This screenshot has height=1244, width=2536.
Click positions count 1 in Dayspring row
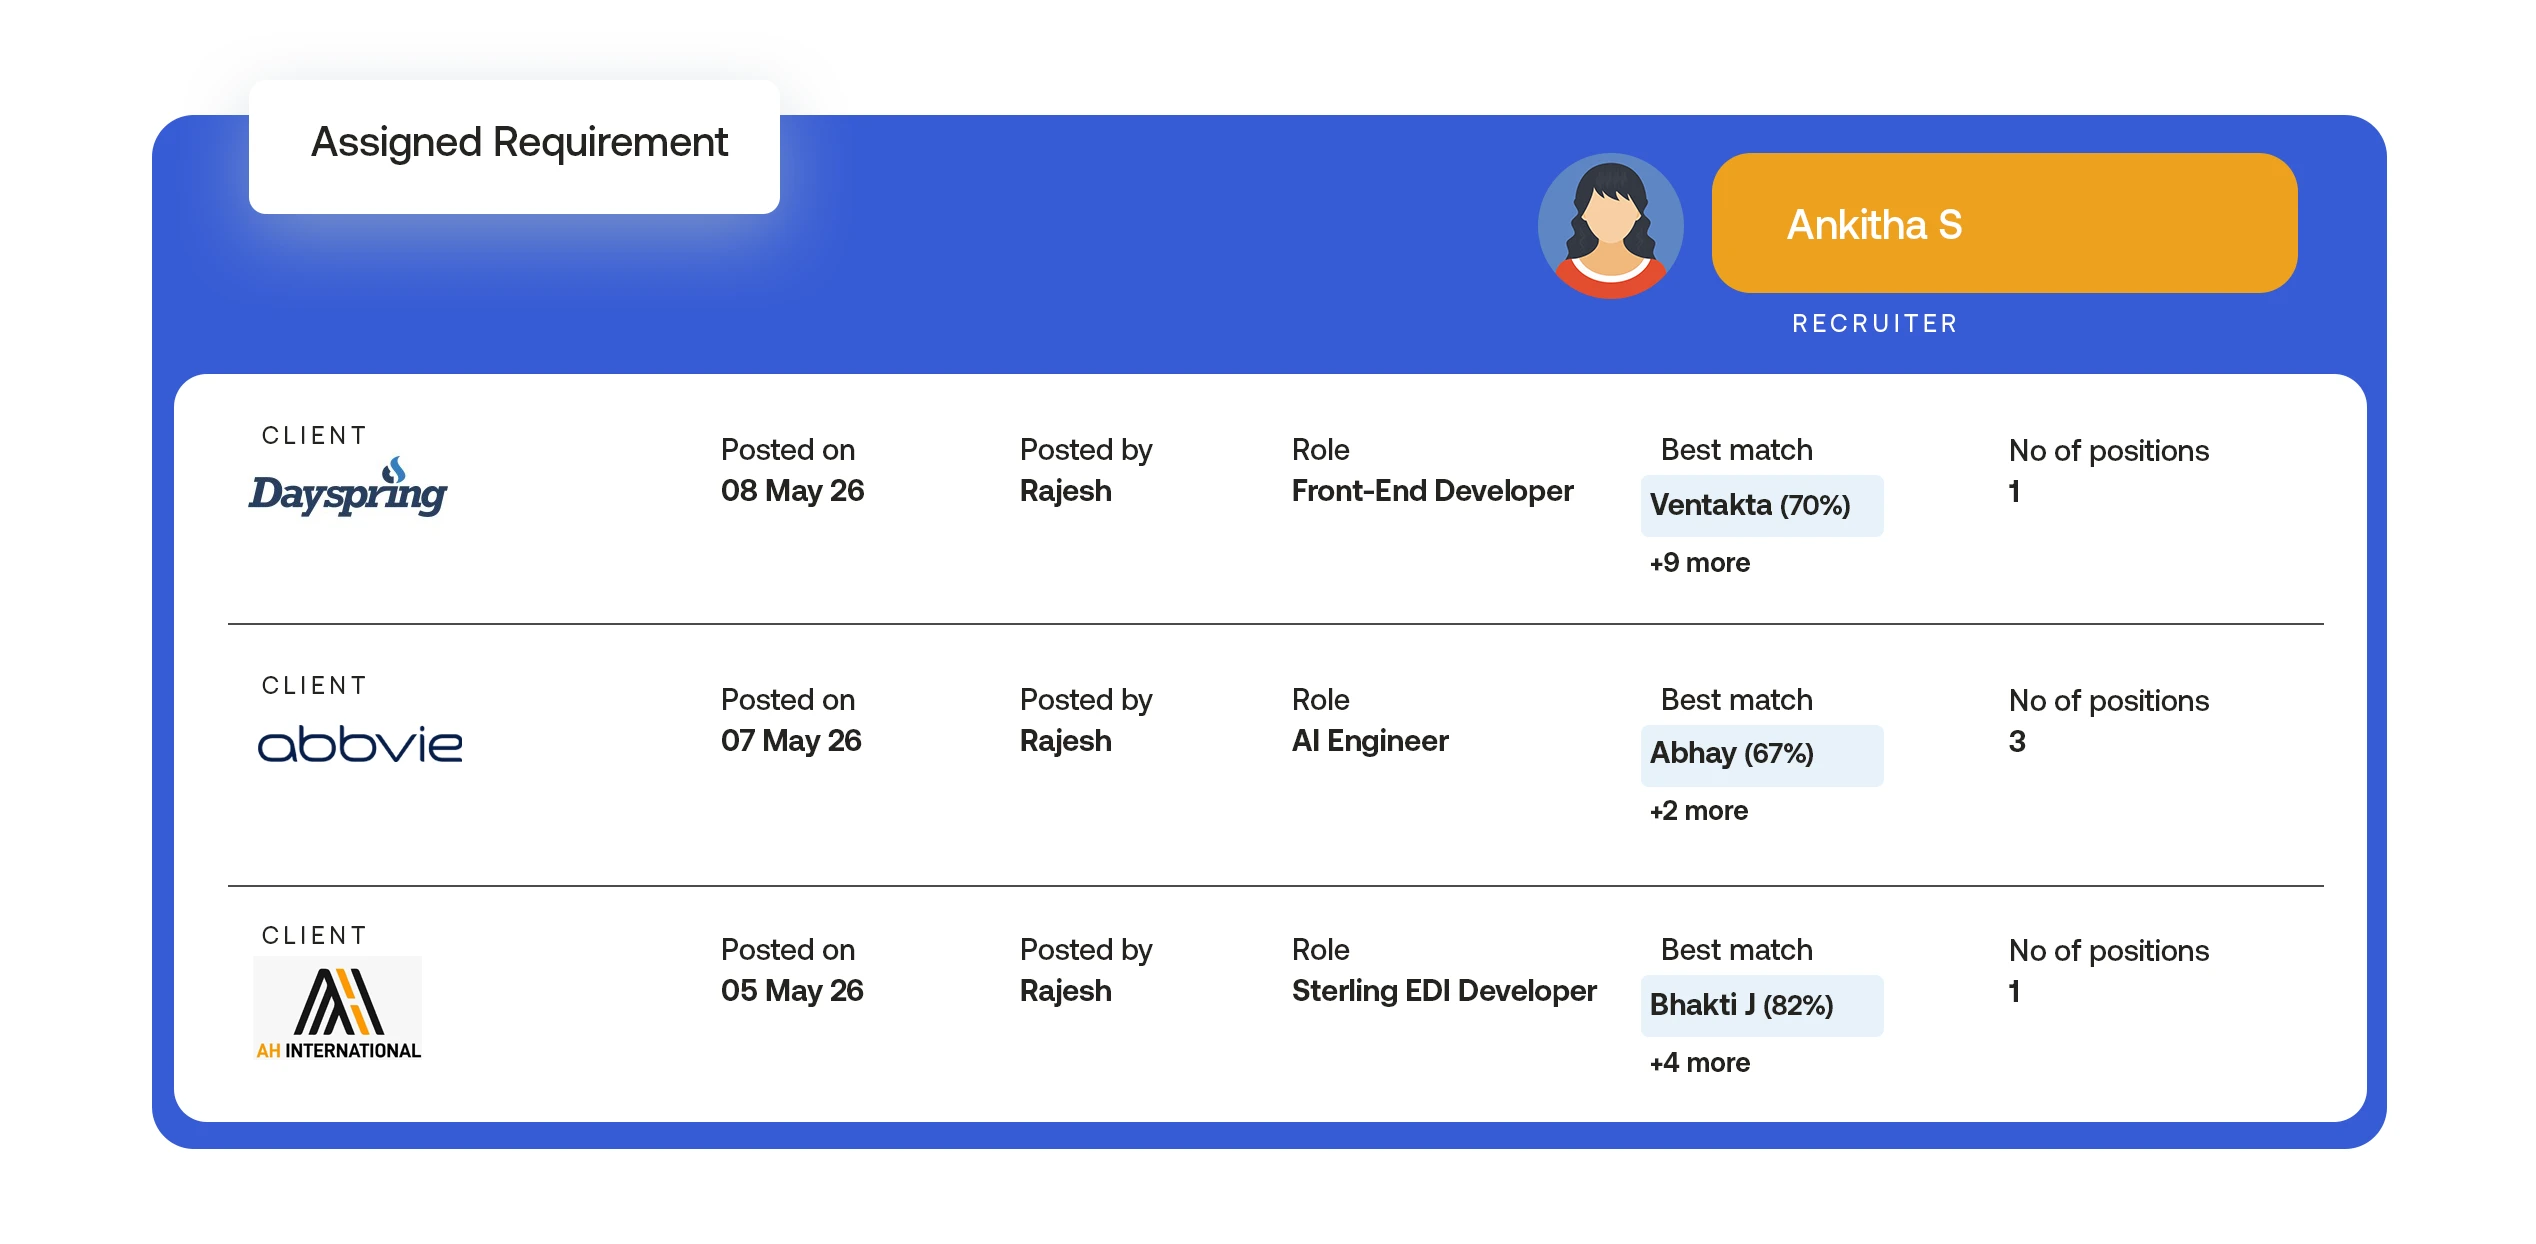[x=2014, y=492]
